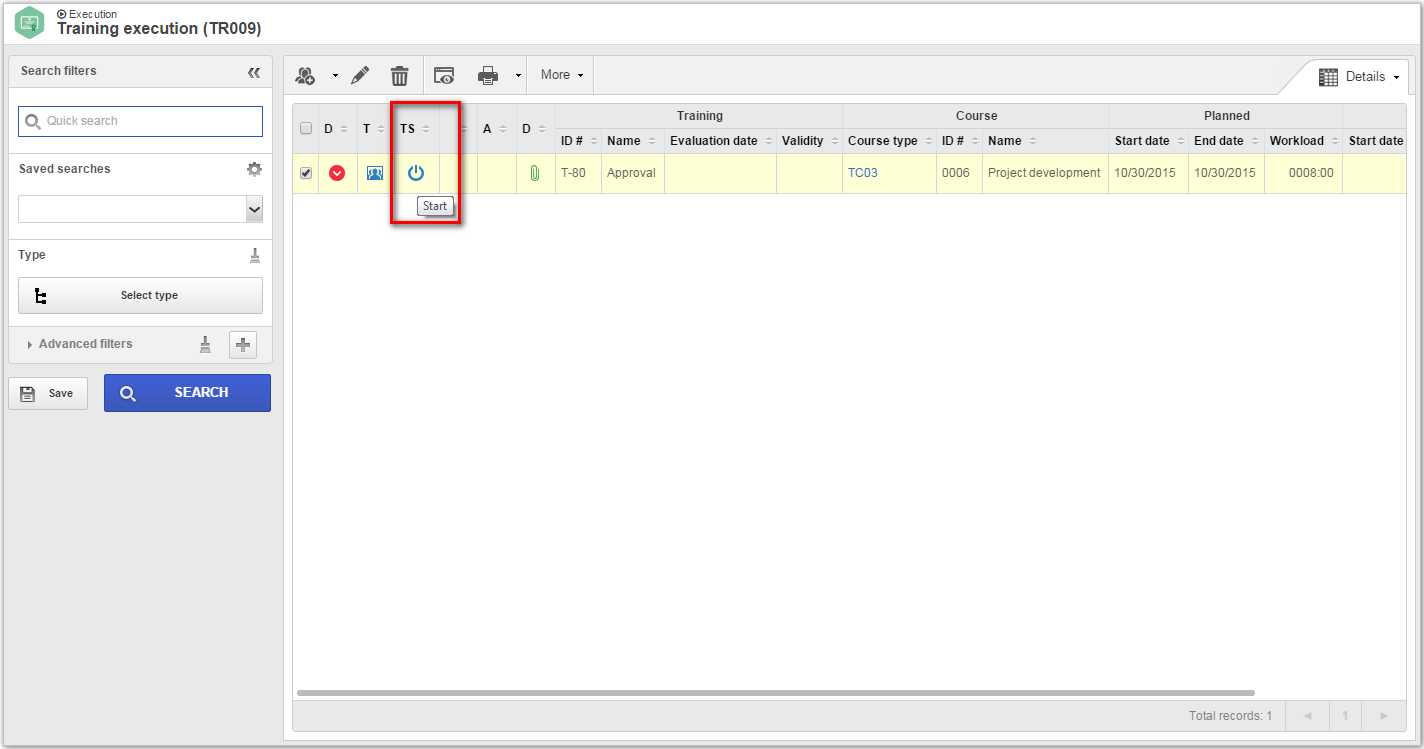Sort by the Evaluation date column header
Viewport: 1424px width, 749px height.
tap(720, 141)
